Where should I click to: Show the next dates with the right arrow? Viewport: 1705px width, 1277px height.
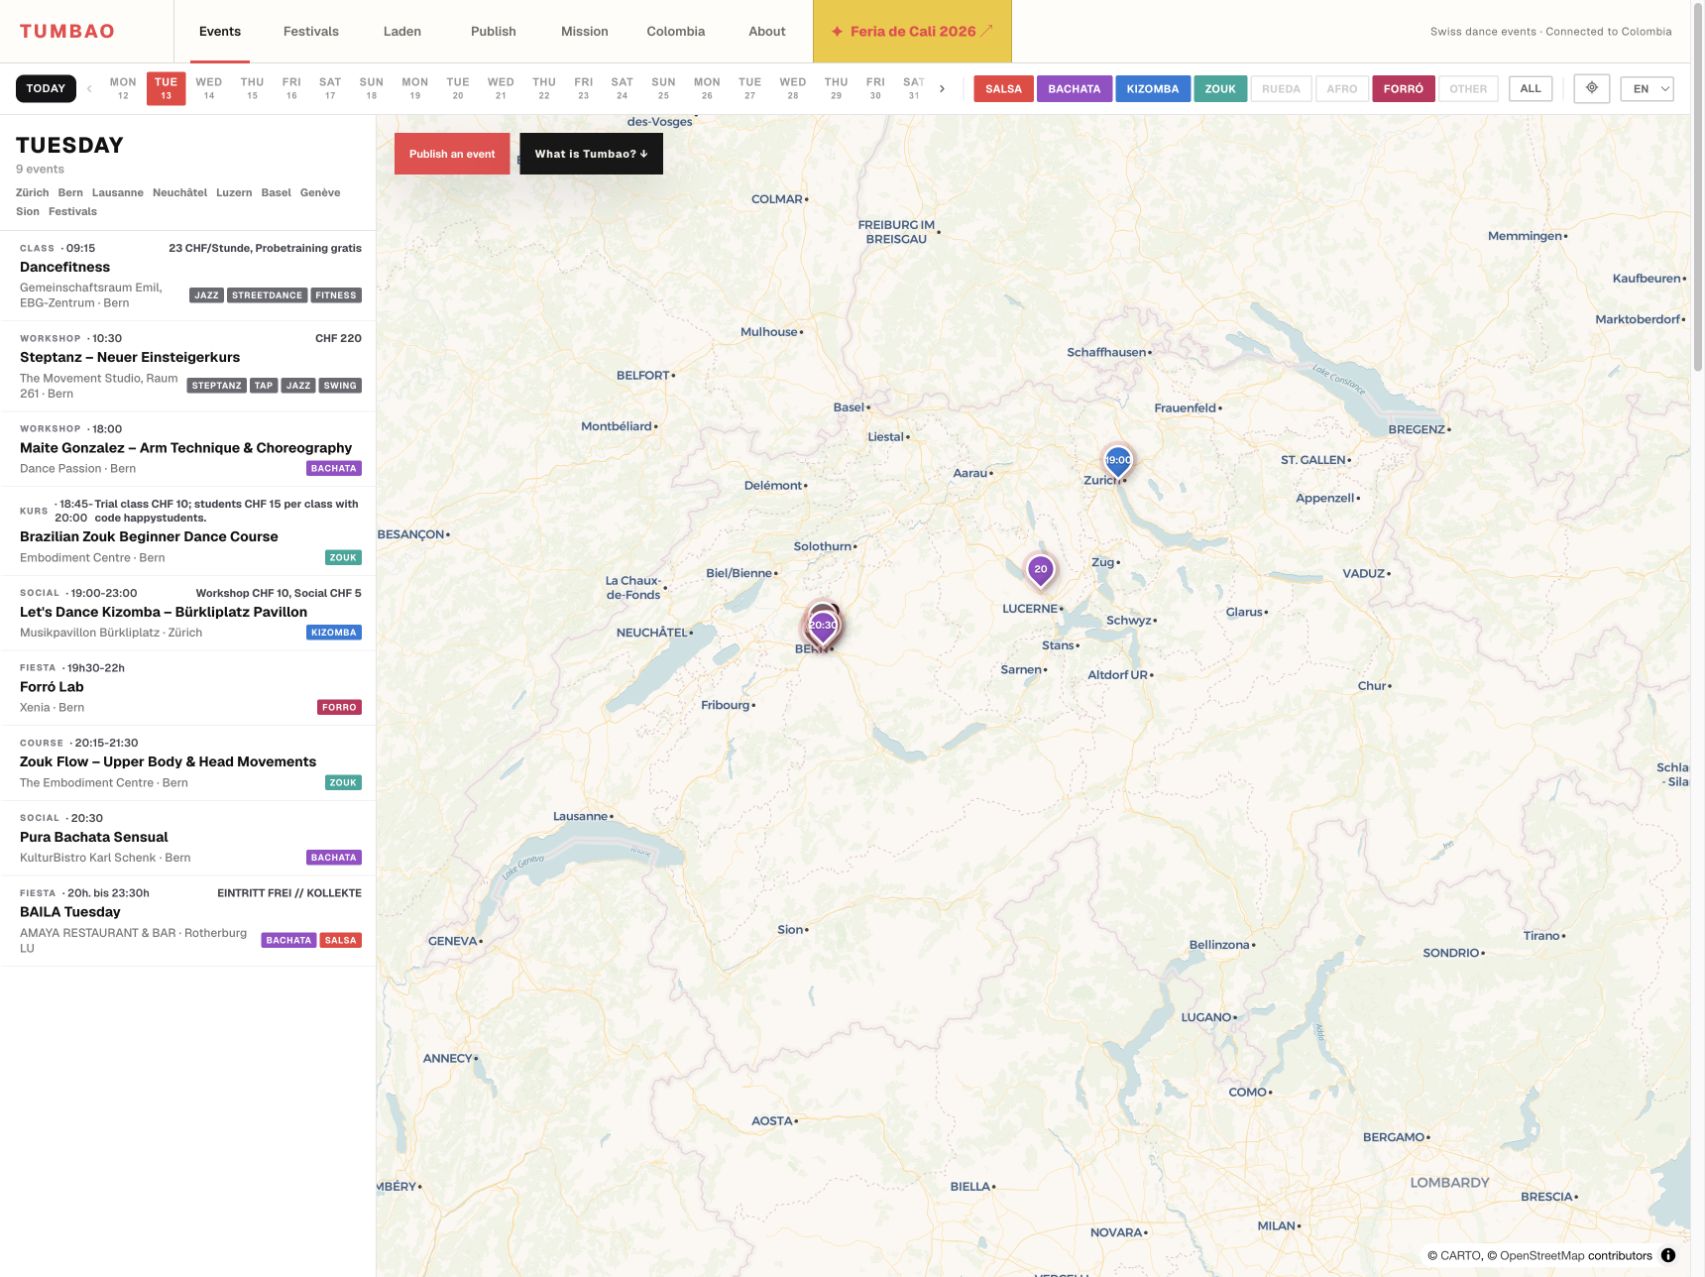pyautogui.click(x=942, y=89)
